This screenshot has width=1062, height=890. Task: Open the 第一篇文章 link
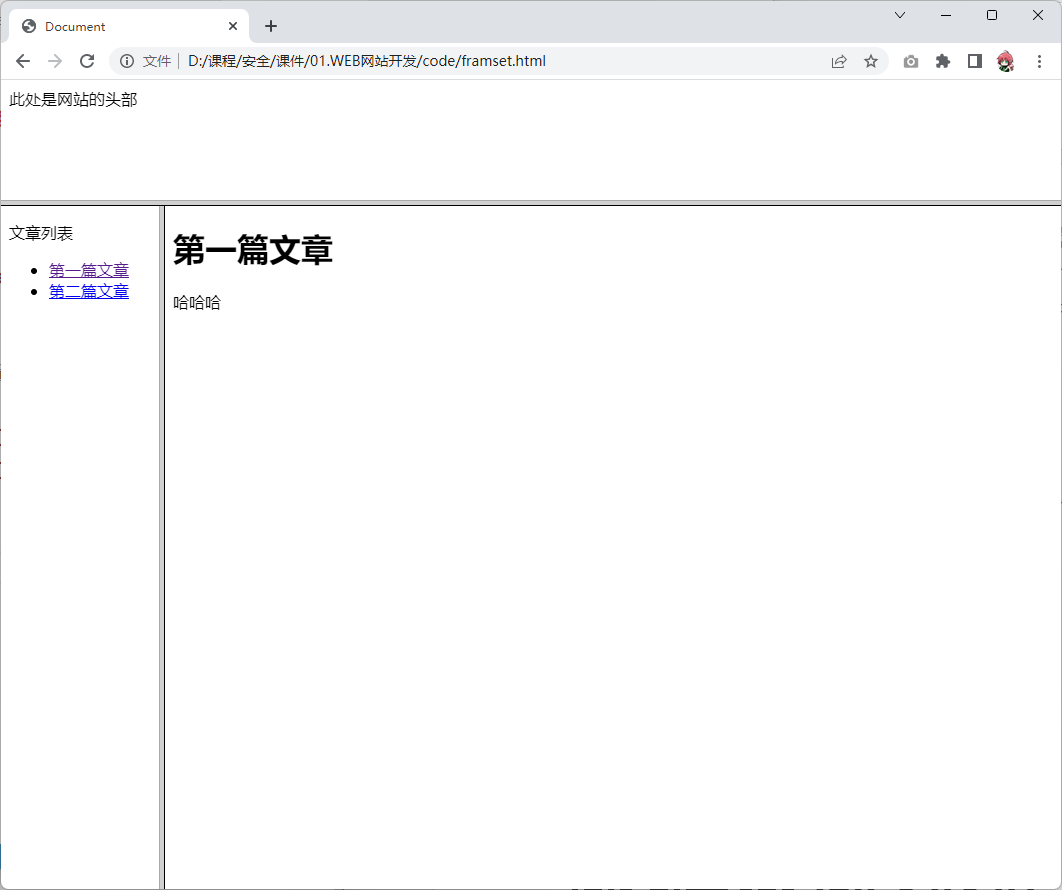tap(89, 270)
